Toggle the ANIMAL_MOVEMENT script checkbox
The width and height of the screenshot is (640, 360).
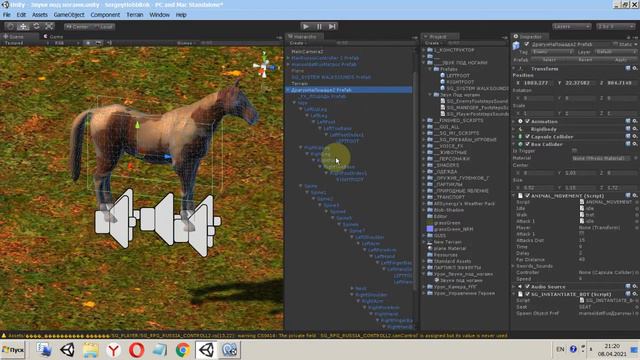tap(527, 196)
